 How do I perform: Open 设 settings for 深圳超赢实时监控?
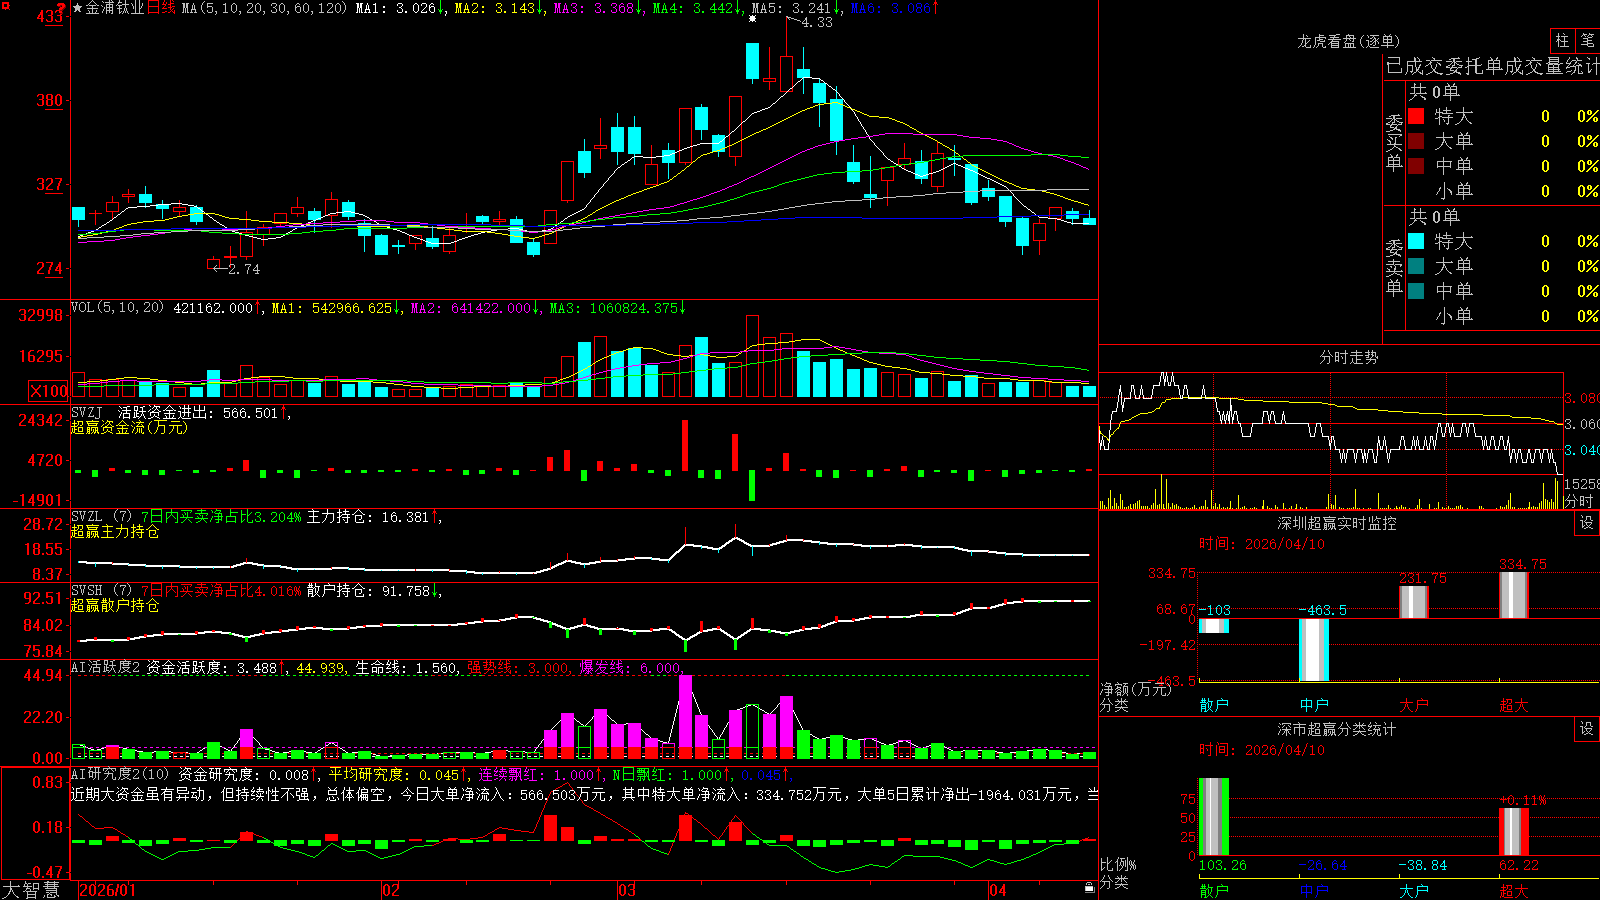[1587, 523]
